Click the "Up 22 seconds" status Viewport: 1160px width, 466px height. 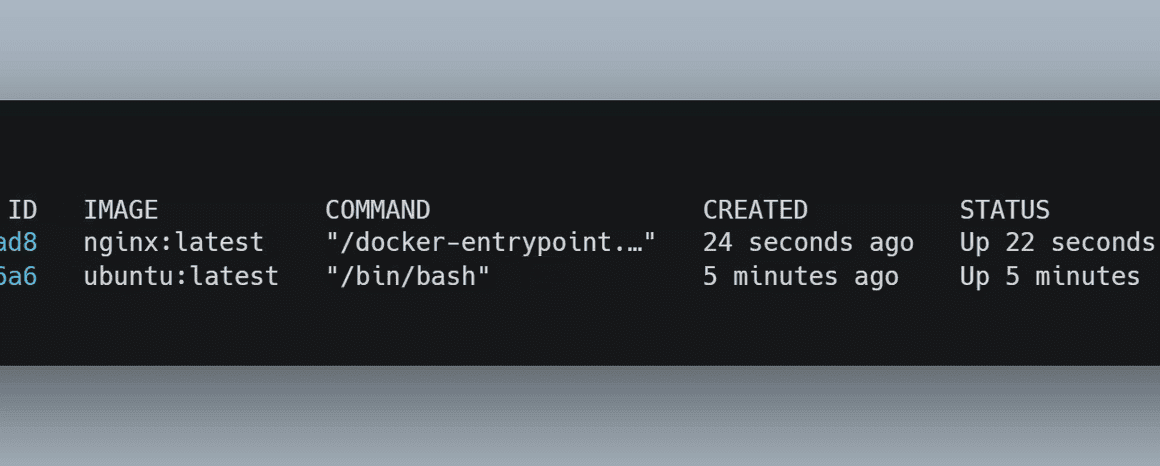tap(1057, 243)
